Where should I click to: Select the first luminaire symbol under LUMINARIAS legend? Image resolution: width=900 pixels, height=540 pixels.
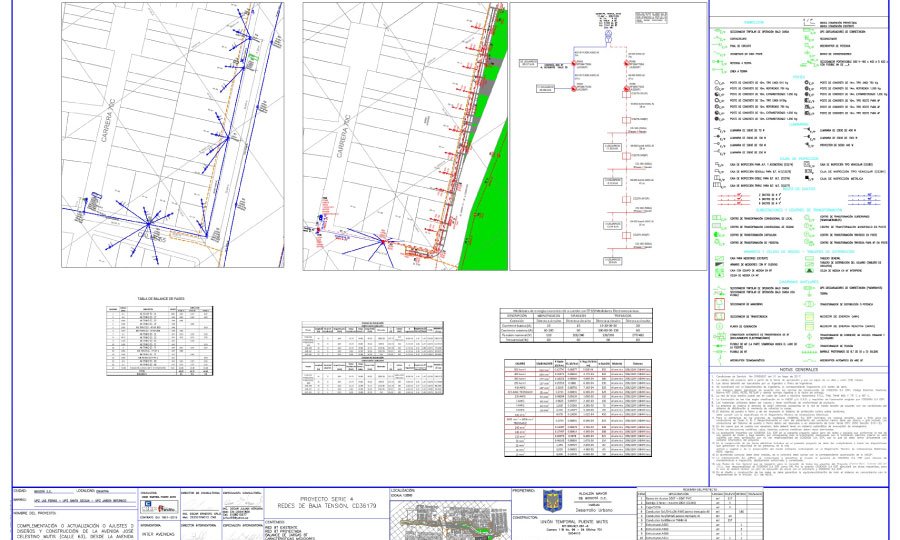point(719,131)
